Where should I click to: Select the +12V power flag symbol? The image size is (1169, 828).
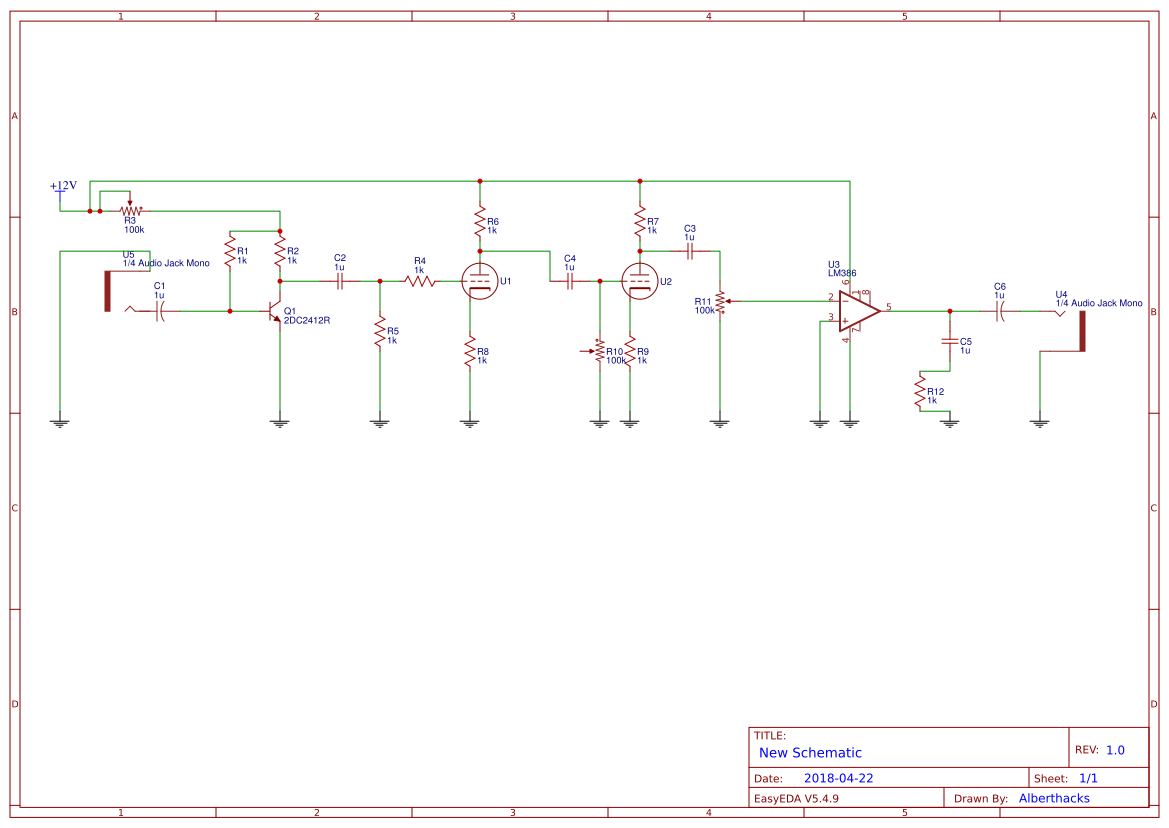[60, 192]
